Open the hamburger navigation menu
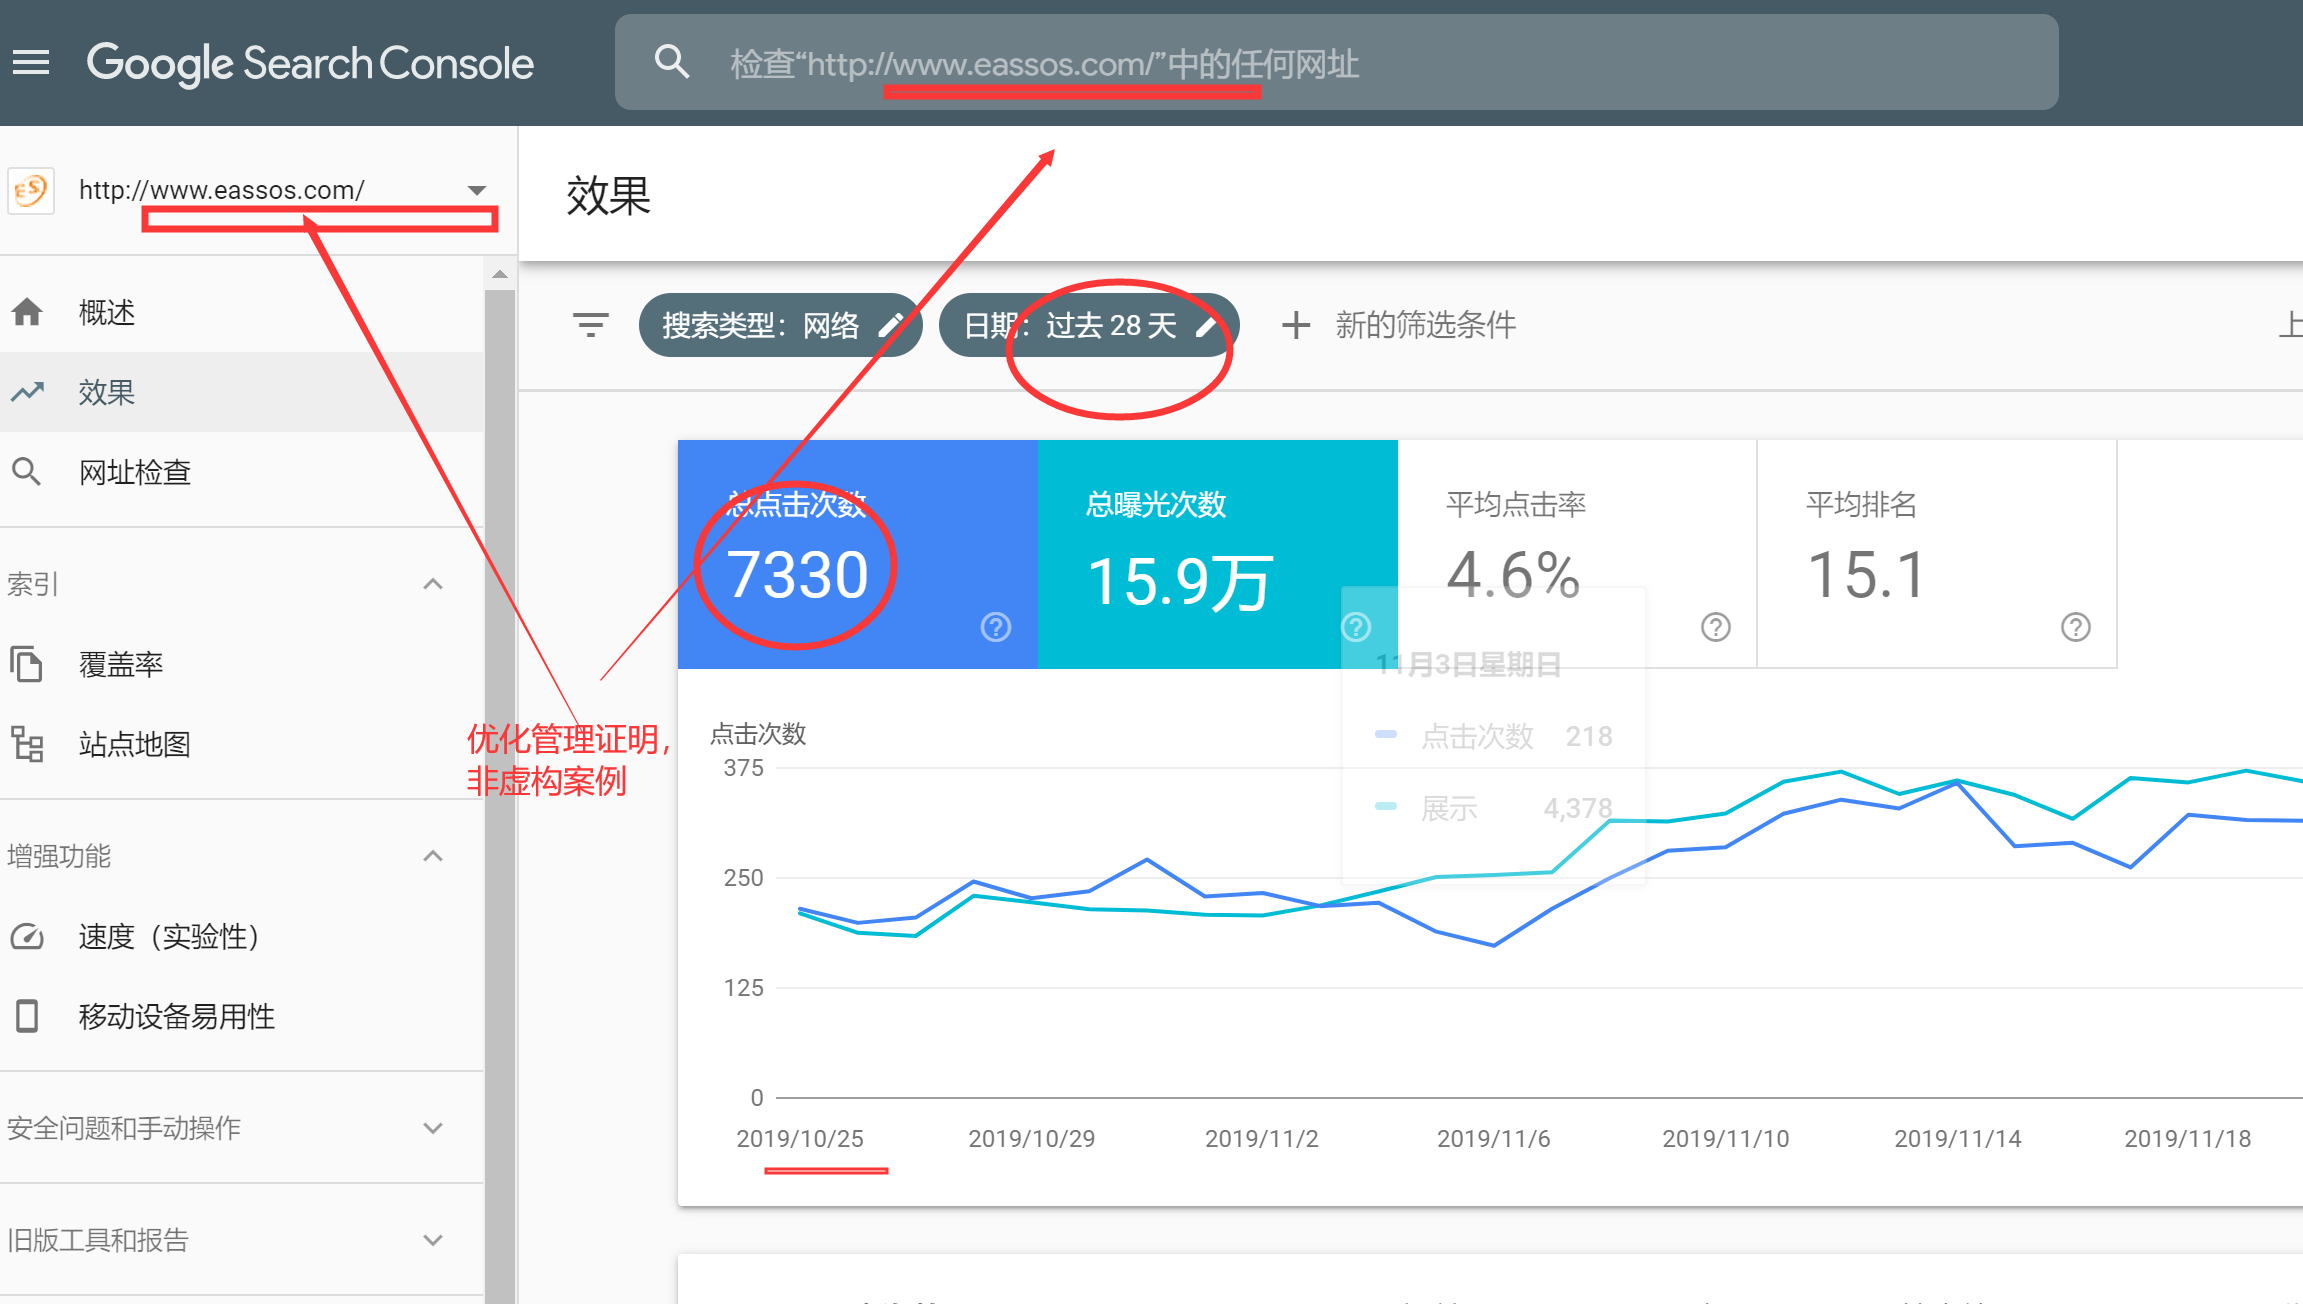 tap(31, 63)
